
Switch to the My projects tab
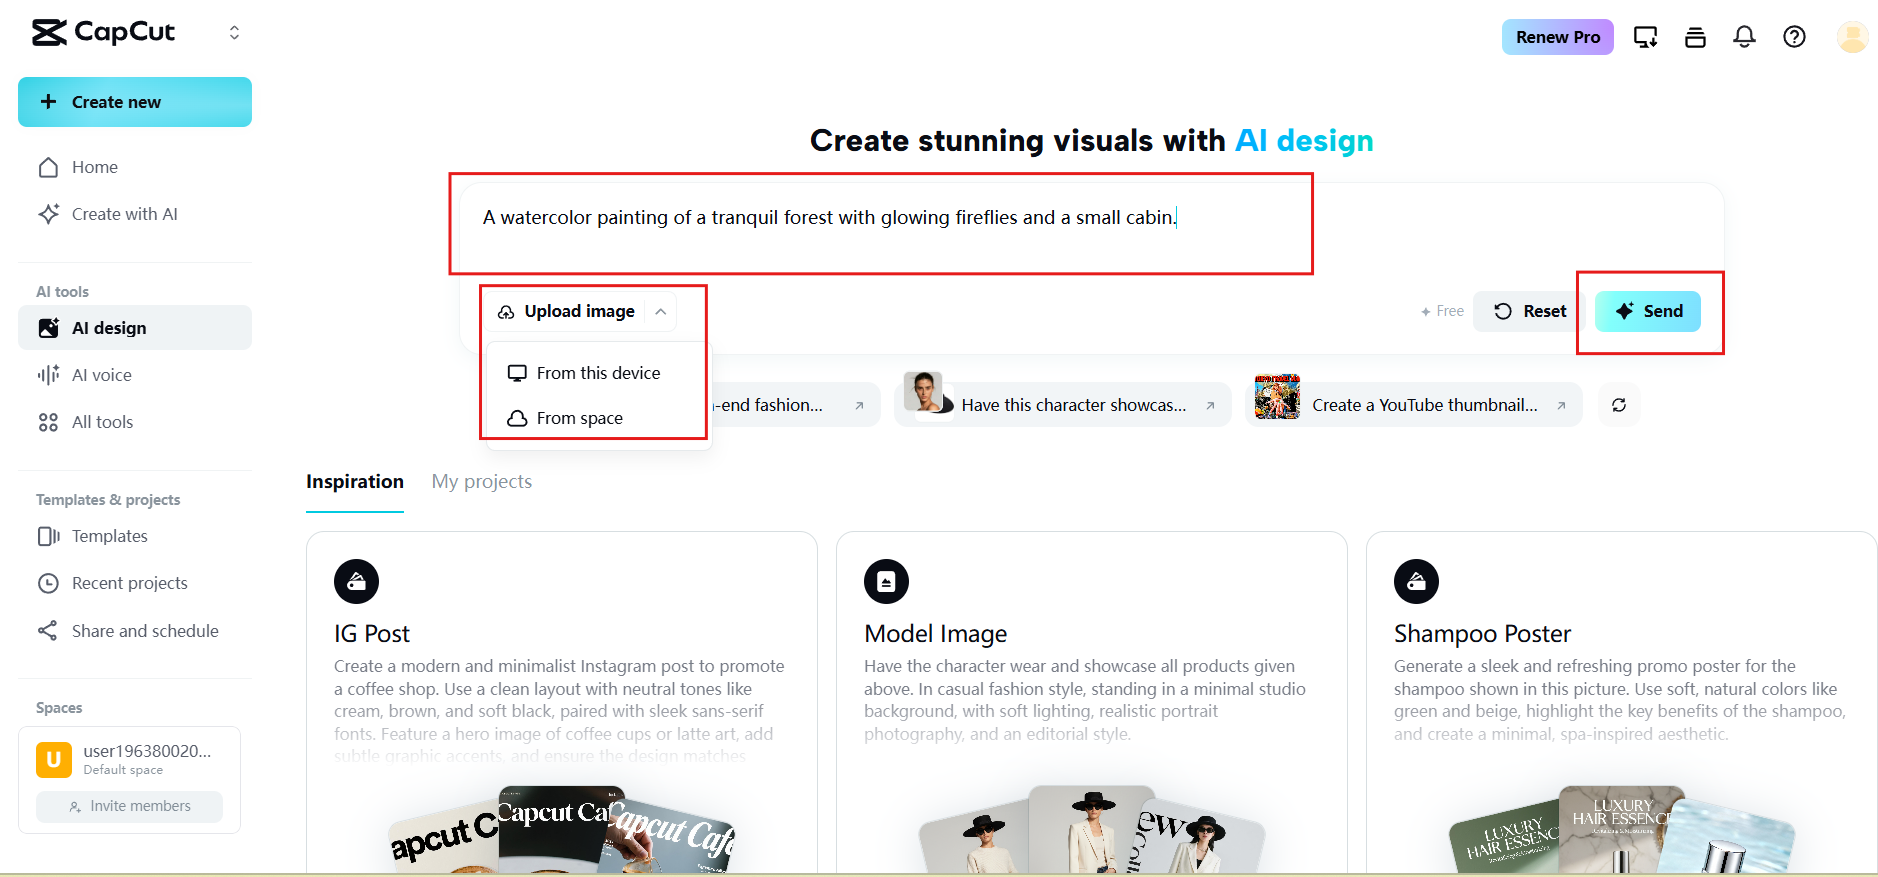click(x=481, y=481)
